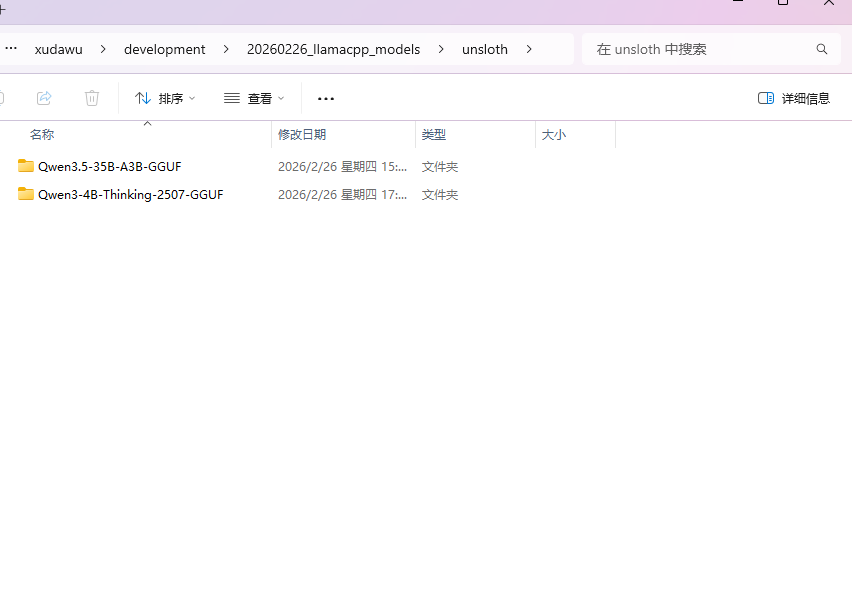Click the share icon in toolbar
This screenshot has width=852, height=592.
pos(44,98)
